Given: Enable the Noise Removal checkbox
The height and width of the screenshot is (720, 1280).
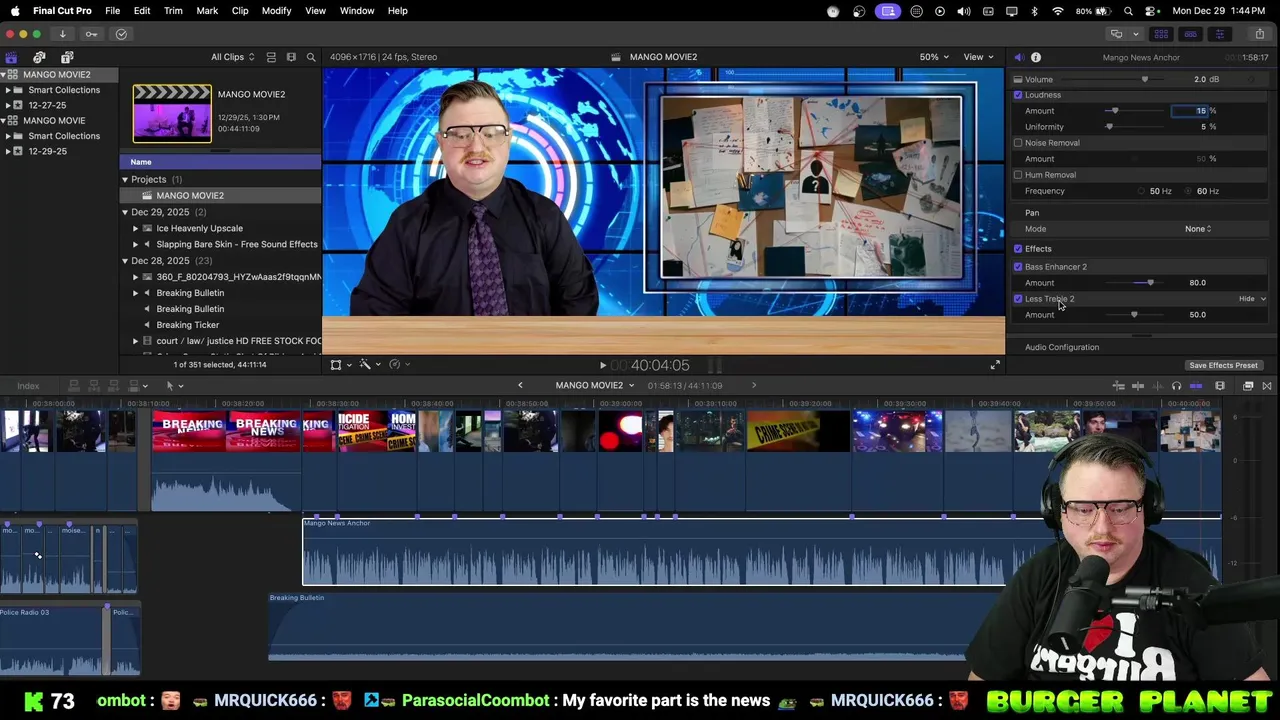Looking at the screenshot, I should (1018, 143).
